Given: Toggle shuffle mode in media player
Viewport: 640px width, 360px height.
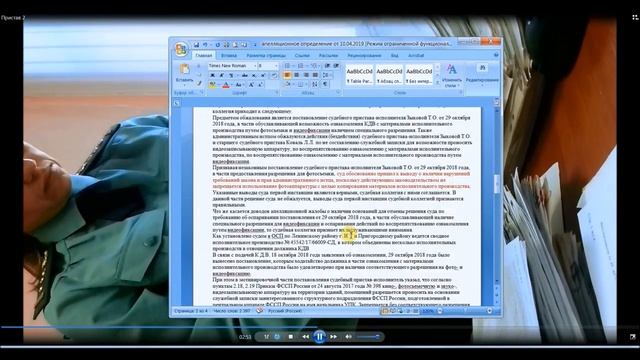Looking at the screenshot, I should [266, 337].
